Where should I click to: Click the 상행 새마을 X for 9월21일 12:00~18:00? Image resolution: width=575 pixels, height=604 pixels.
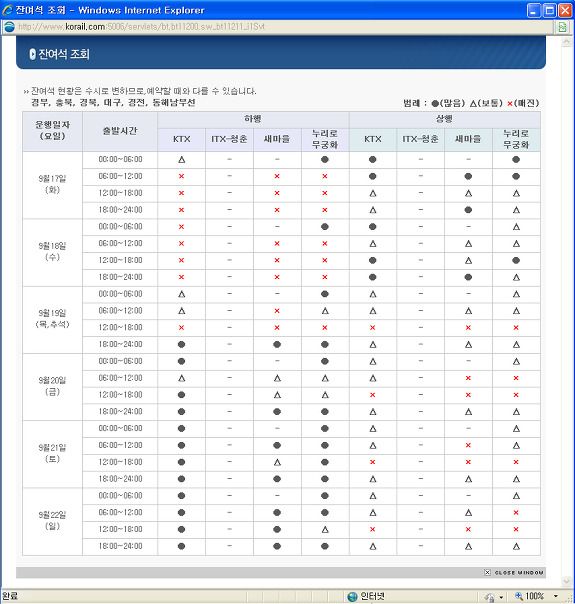(468, 462)
